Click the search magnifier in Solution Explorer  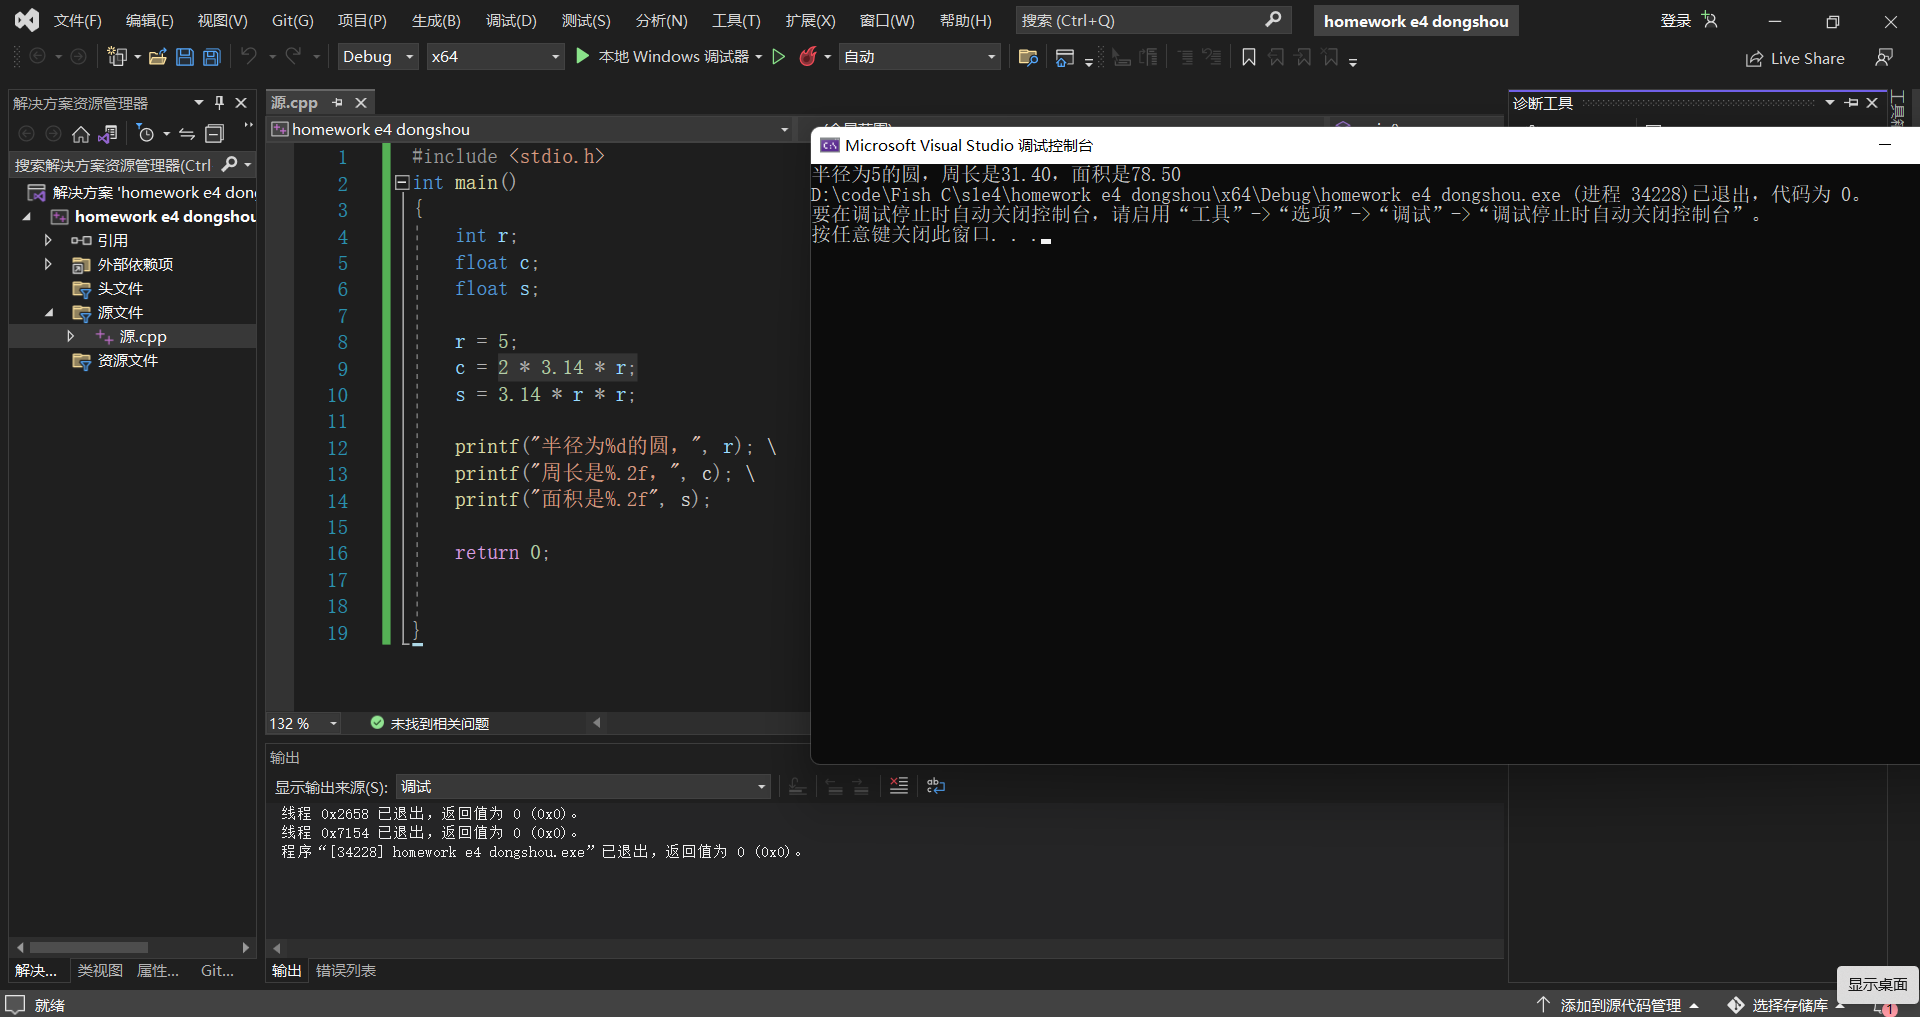click(x=230, y=164)
